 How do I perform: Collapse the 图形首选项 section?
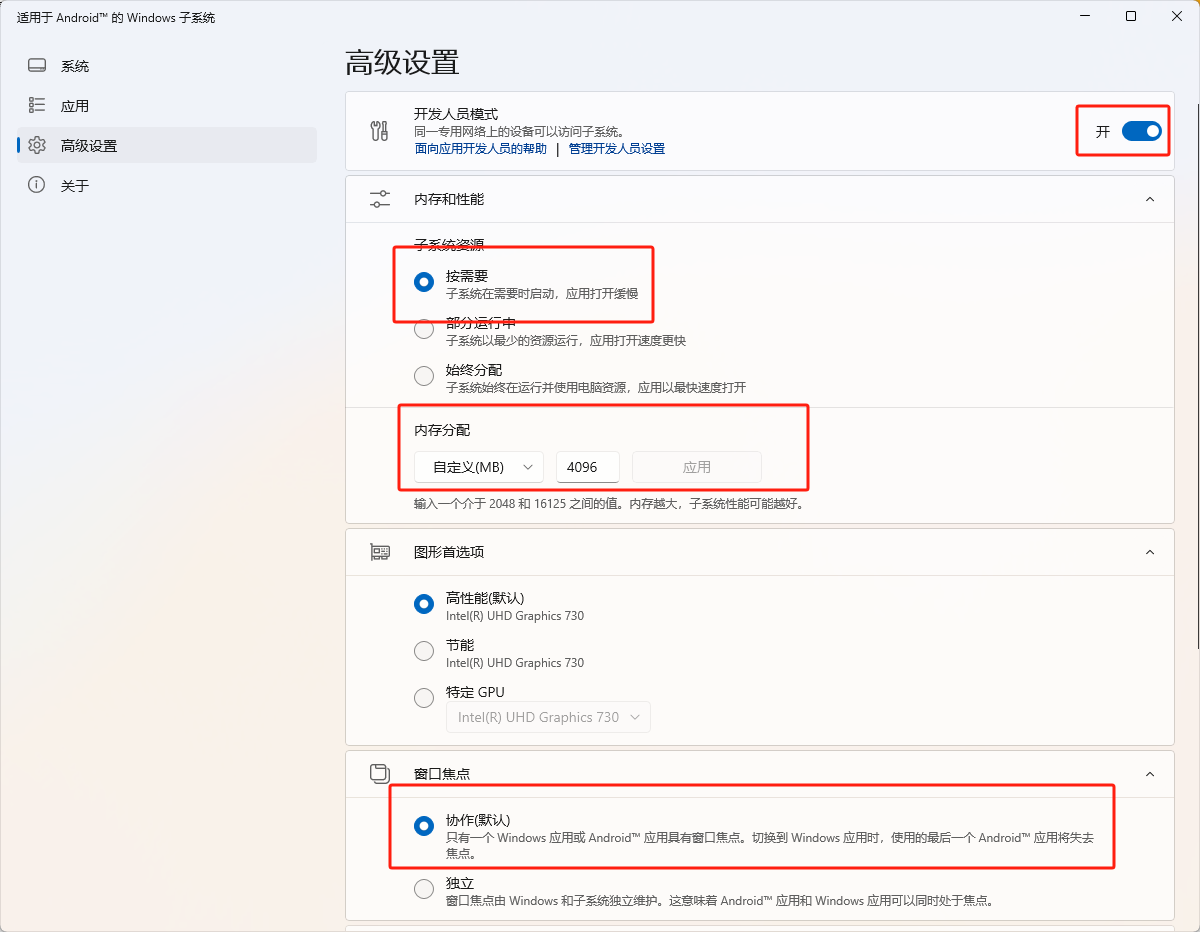[1150, 552]
